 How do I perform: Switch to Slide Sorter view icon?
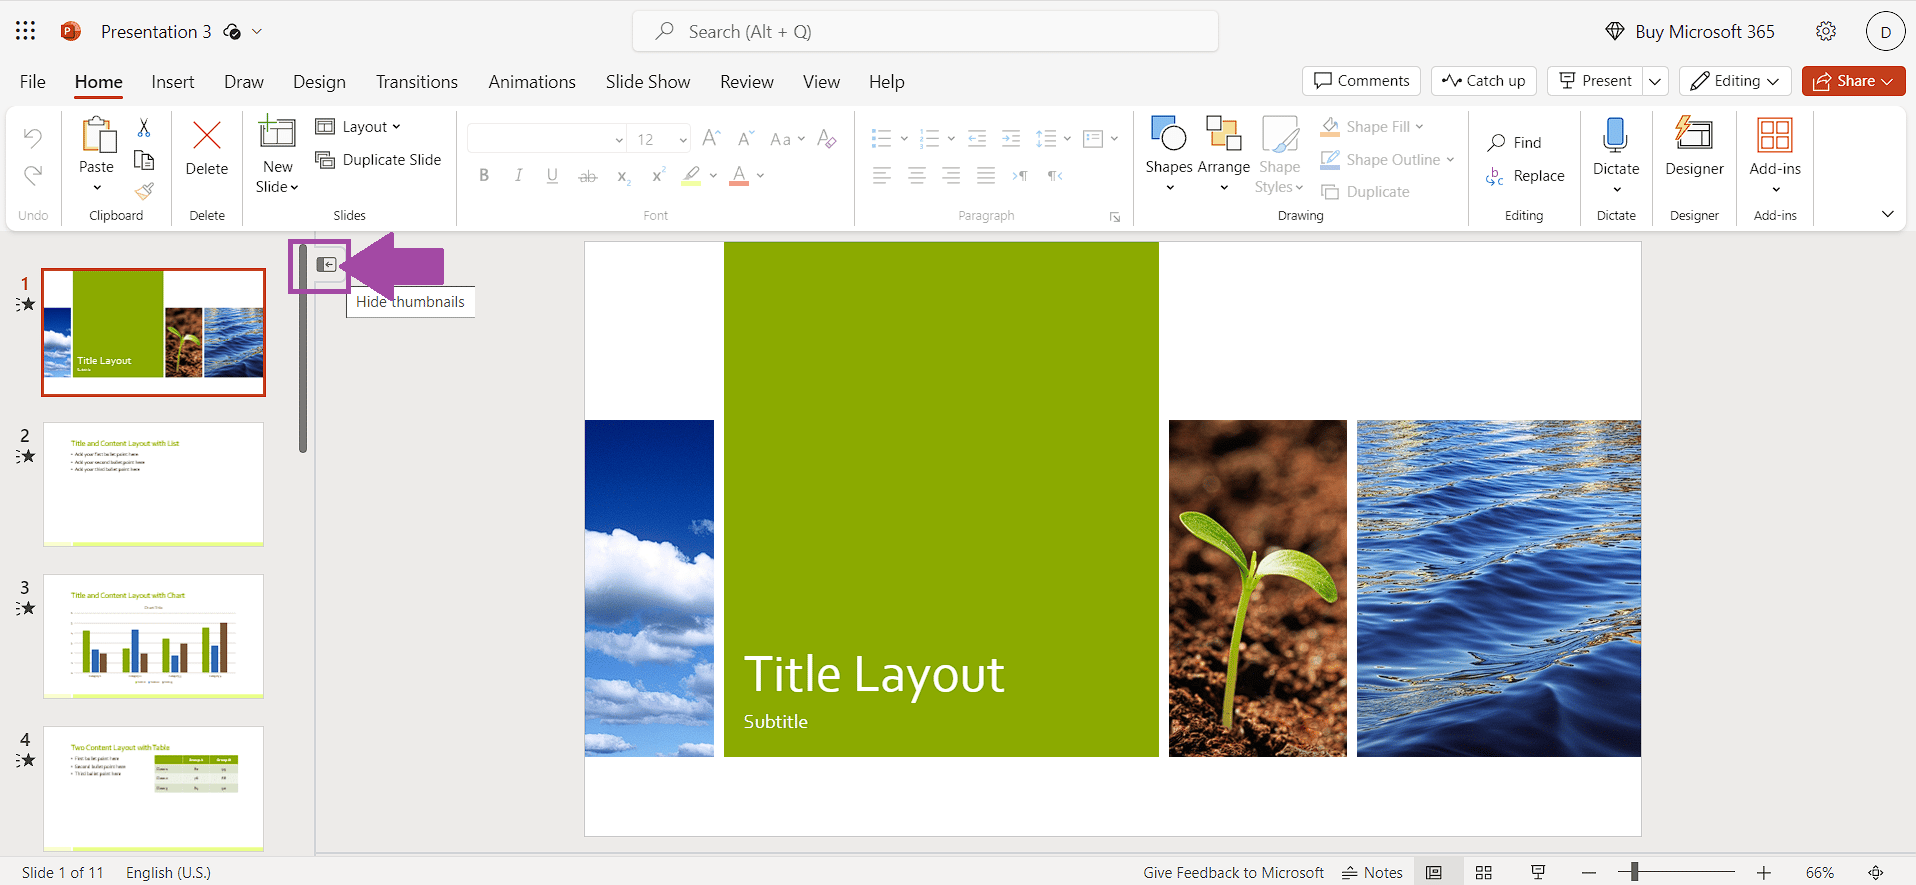(x=1484, y=872)
